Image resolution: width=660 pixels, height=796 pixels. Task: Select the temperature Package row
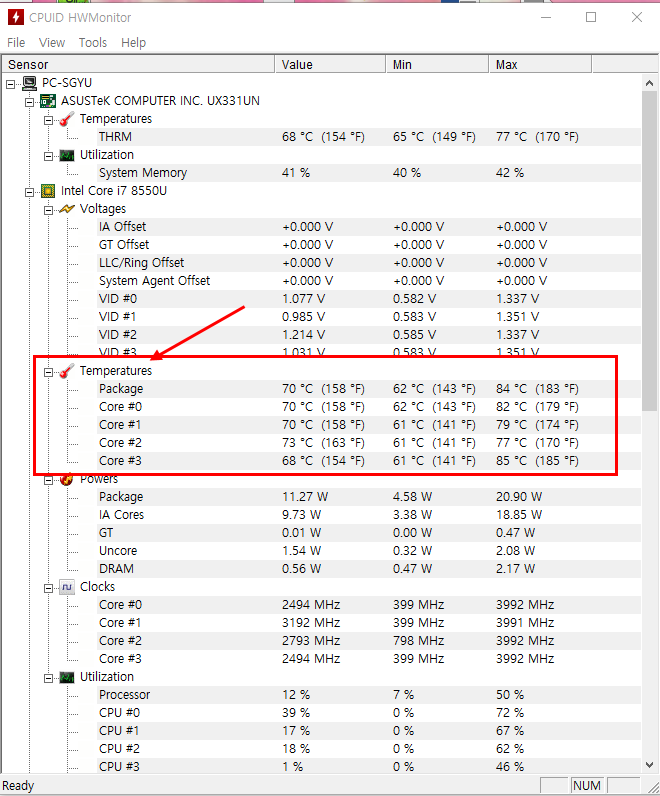pyautogui.click(x=369, y=389)
